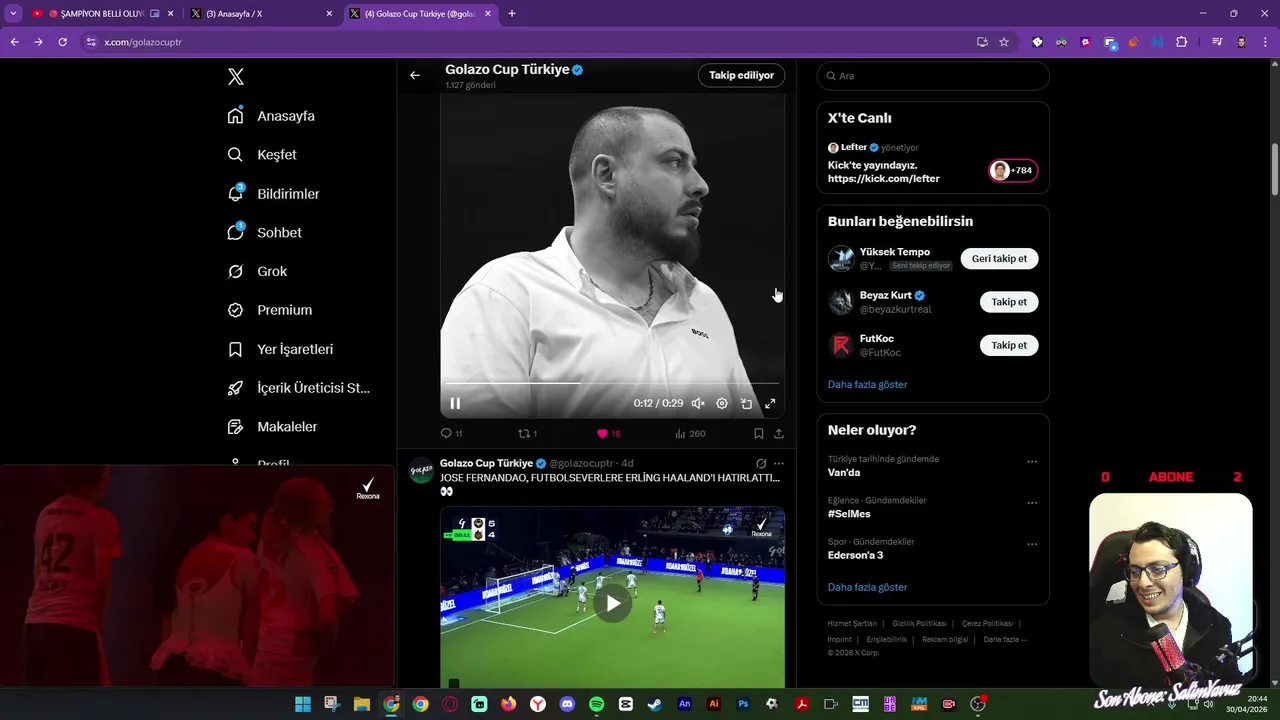Open the X logo home icon
Image resolution: width=1280 pixels, height=720 pixels.
click(236, 77)
